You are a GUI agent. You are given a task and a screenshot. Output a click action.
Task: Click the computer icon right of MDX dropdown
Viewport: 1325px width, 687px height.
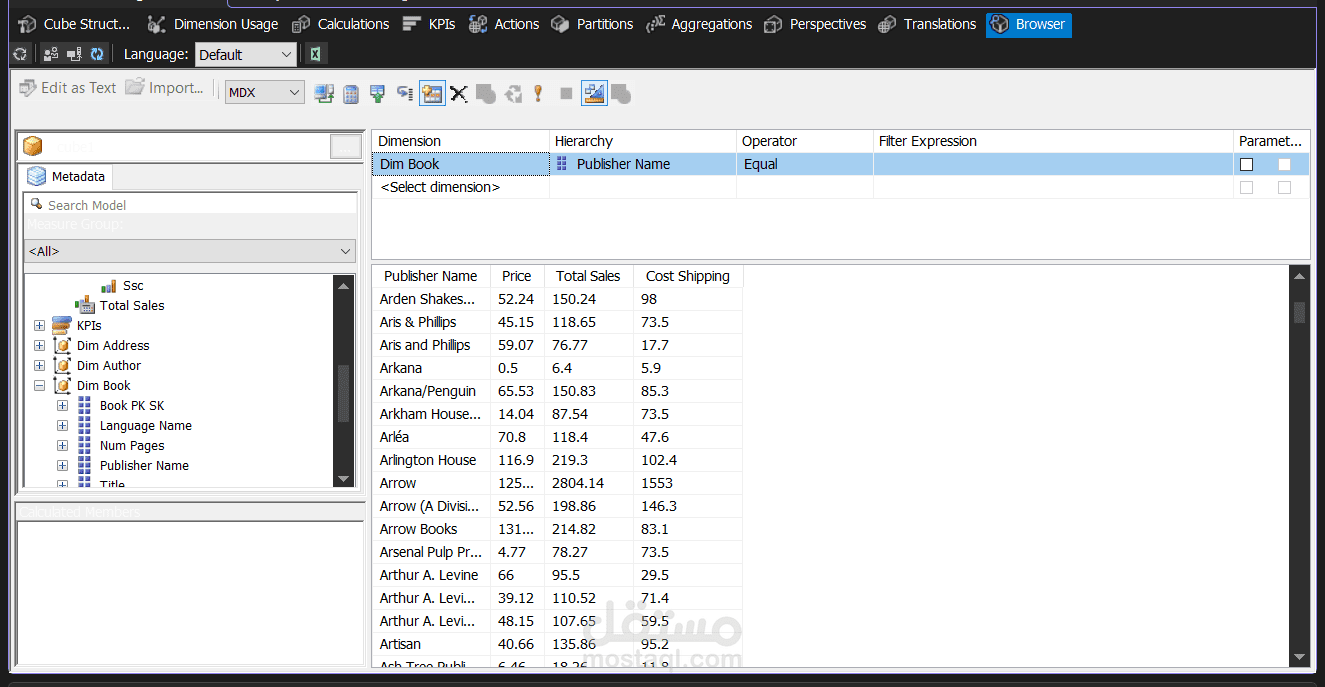coord(324,93)
